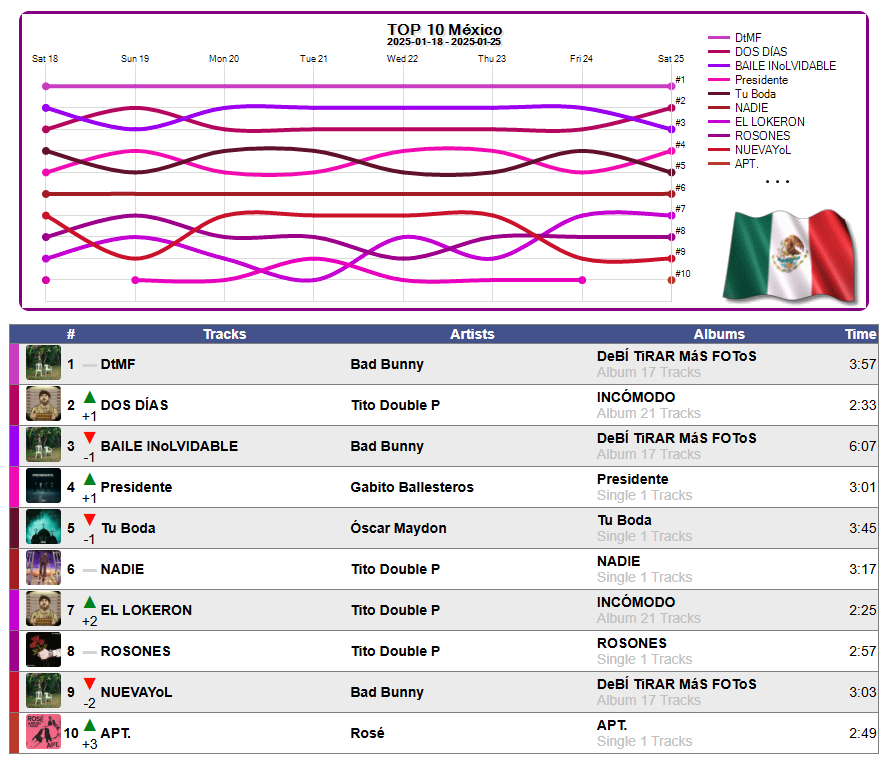Screen dimensions: 887x760
Task: Click the Albums column header
Action: (719, 334)
